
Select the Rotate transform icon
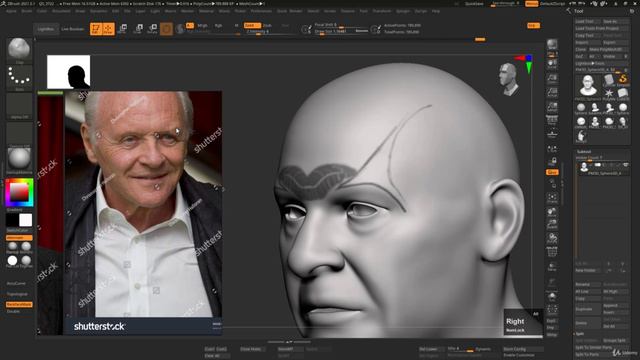(153, 29)
